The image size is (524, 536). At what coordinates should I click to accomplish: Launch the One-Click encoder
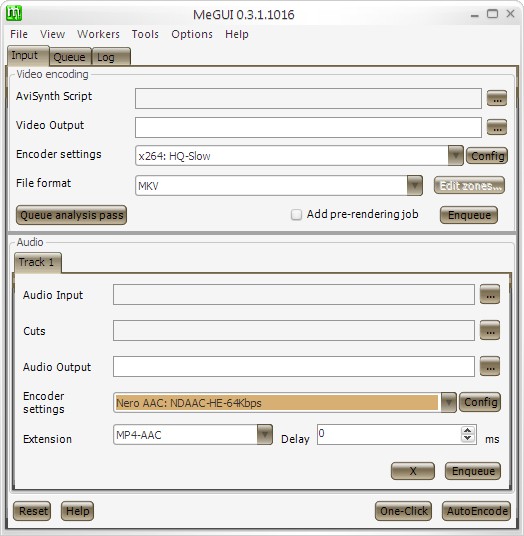tap(403, 511)
